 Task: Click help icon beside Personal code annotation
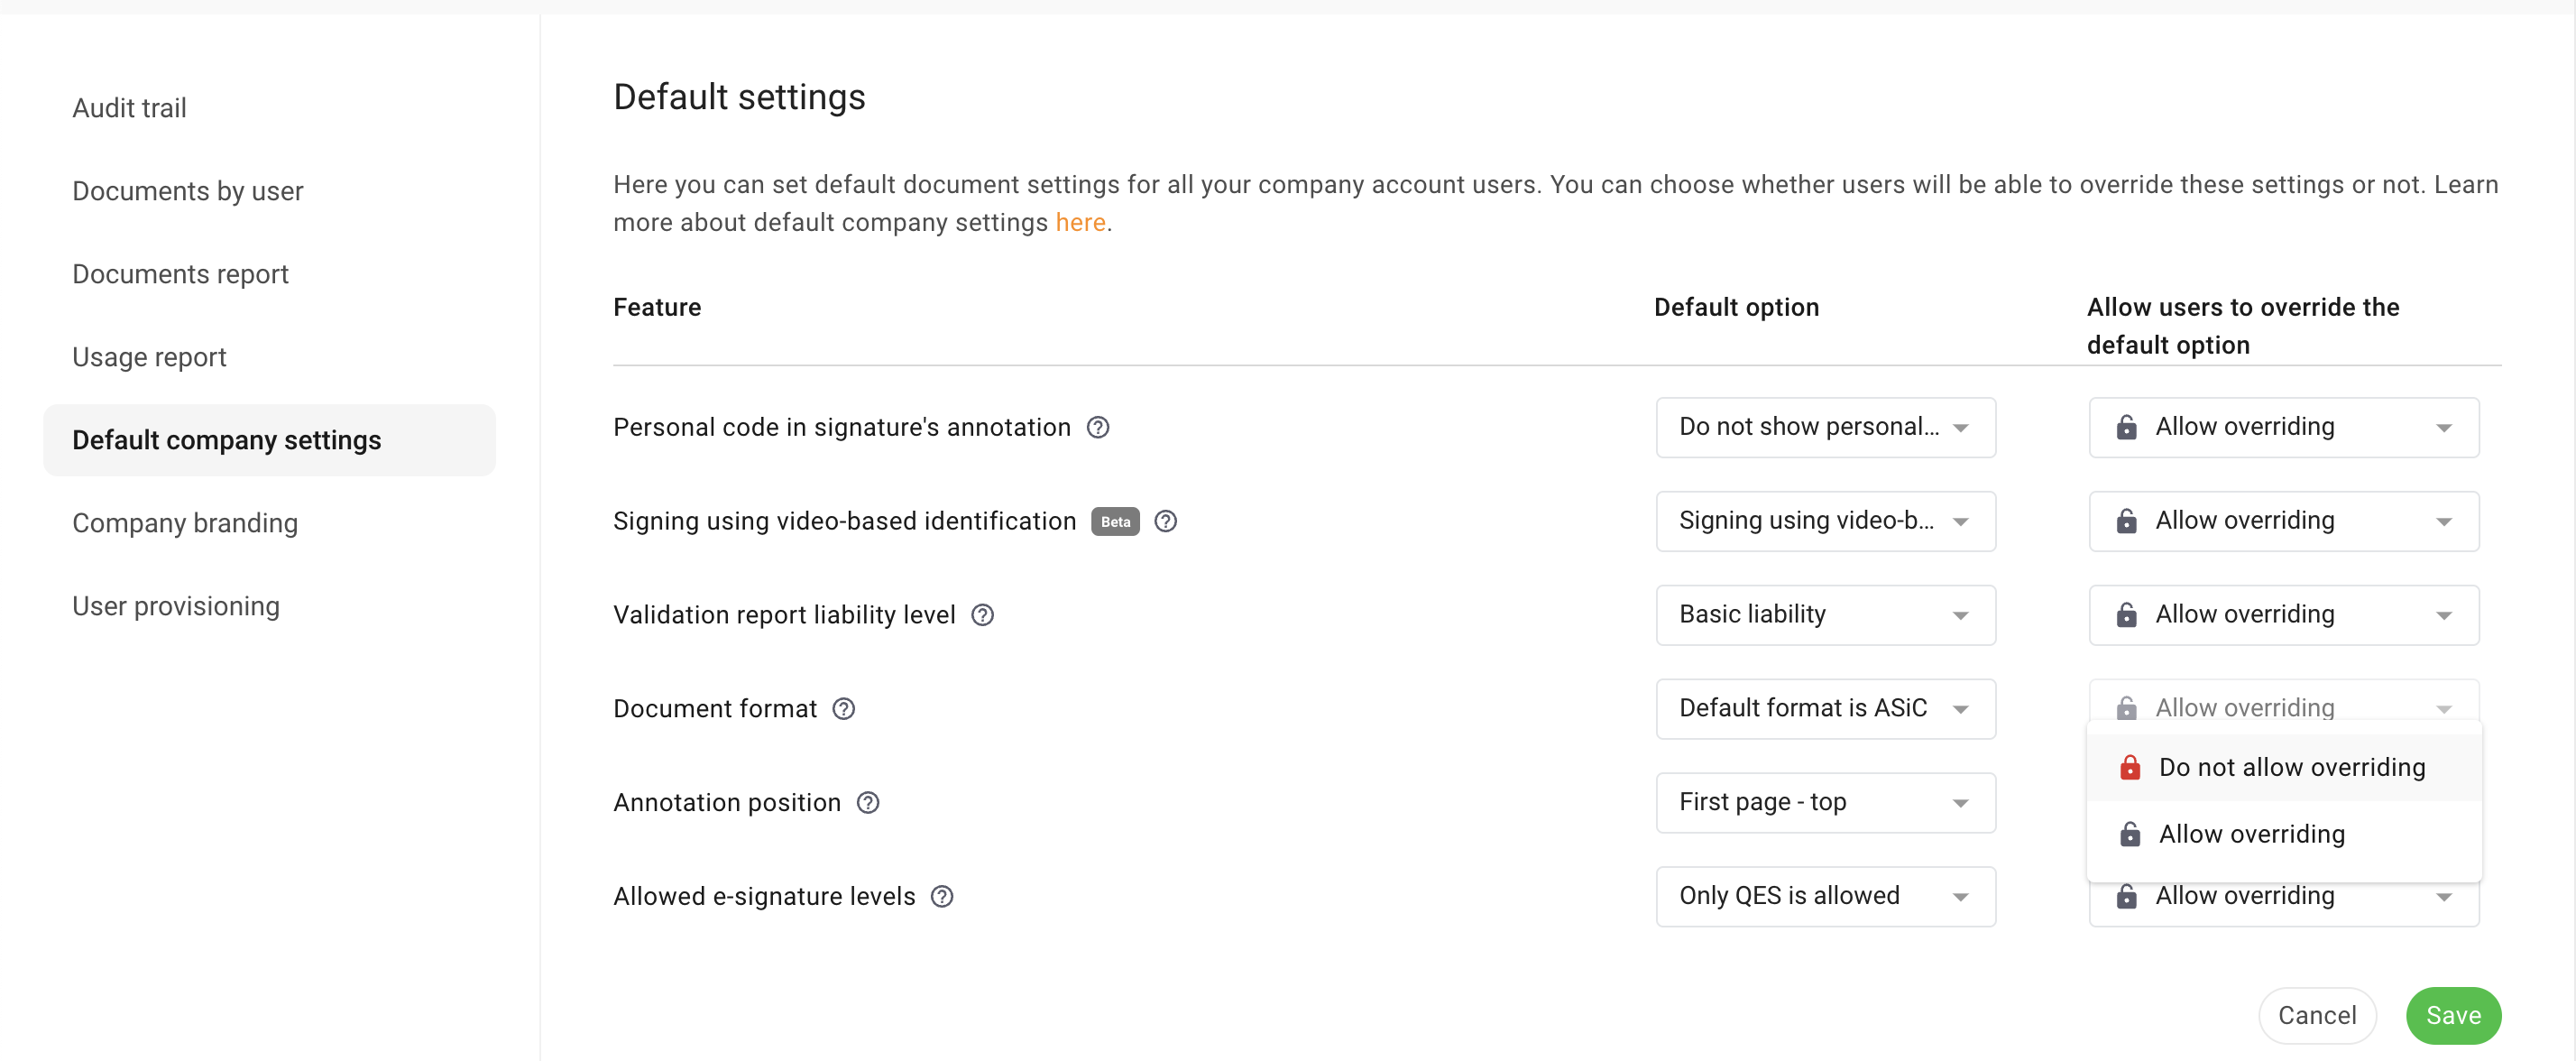point(1098,428)
